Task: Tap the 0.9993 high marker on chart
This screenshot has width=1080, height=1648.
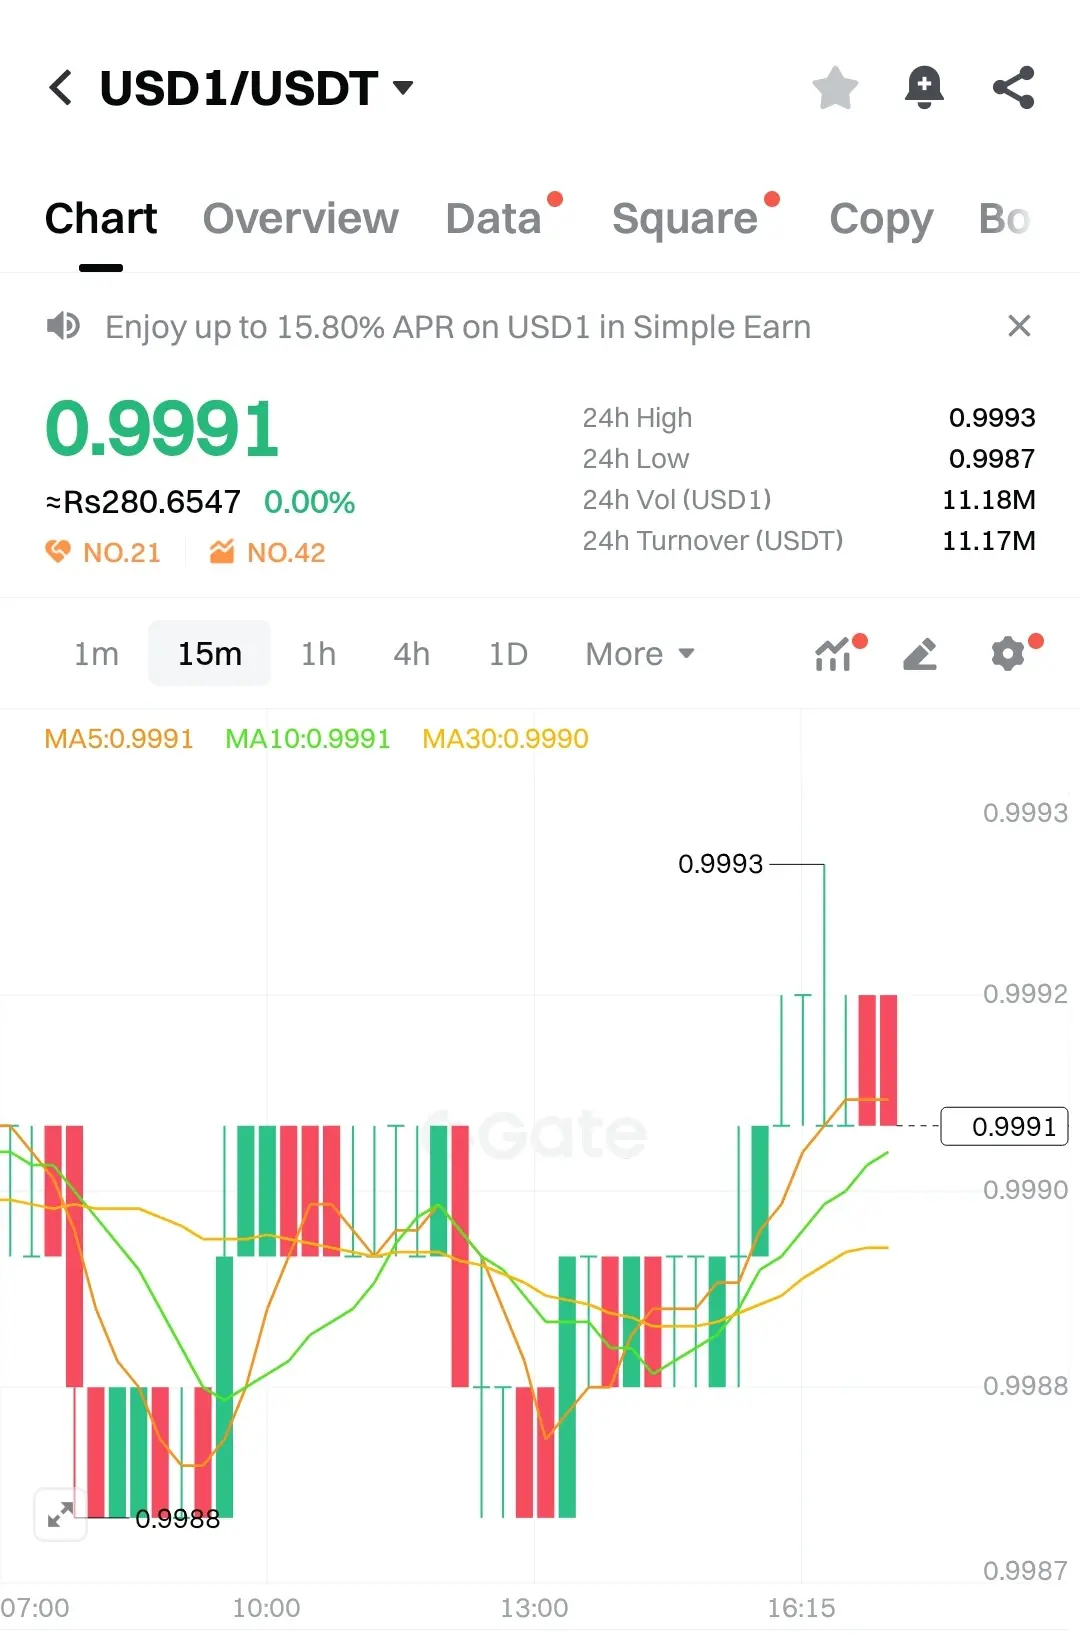Action: pos(720,864)
